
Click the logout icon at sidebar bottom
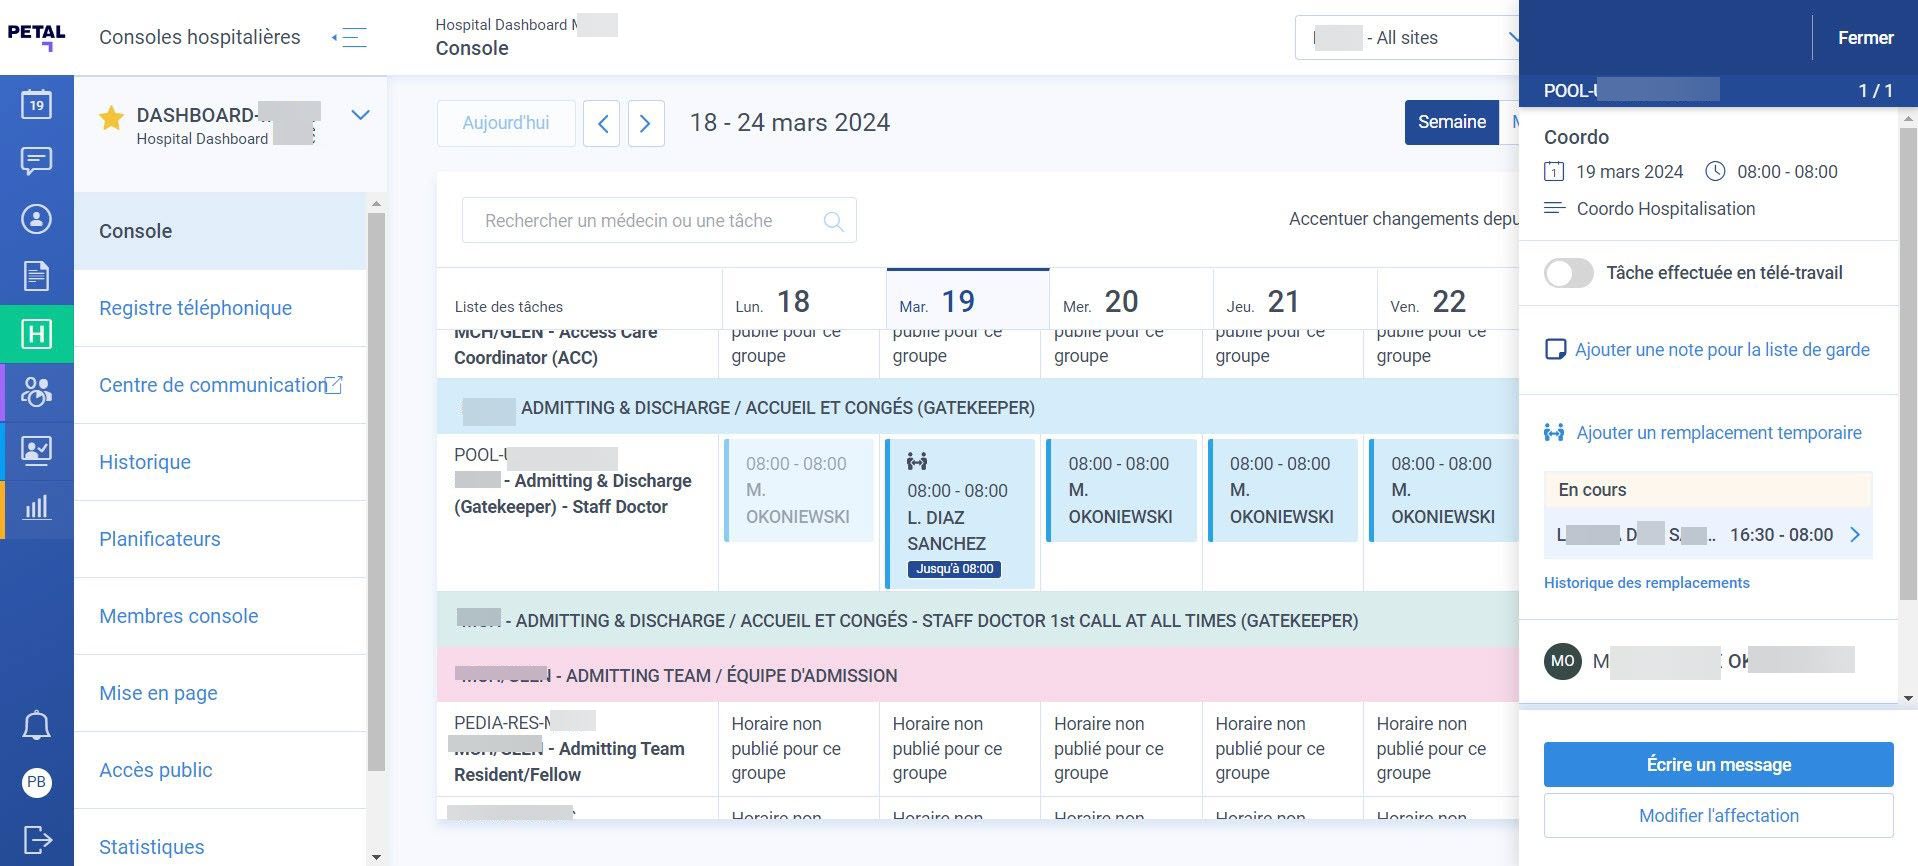pos(36,840)
